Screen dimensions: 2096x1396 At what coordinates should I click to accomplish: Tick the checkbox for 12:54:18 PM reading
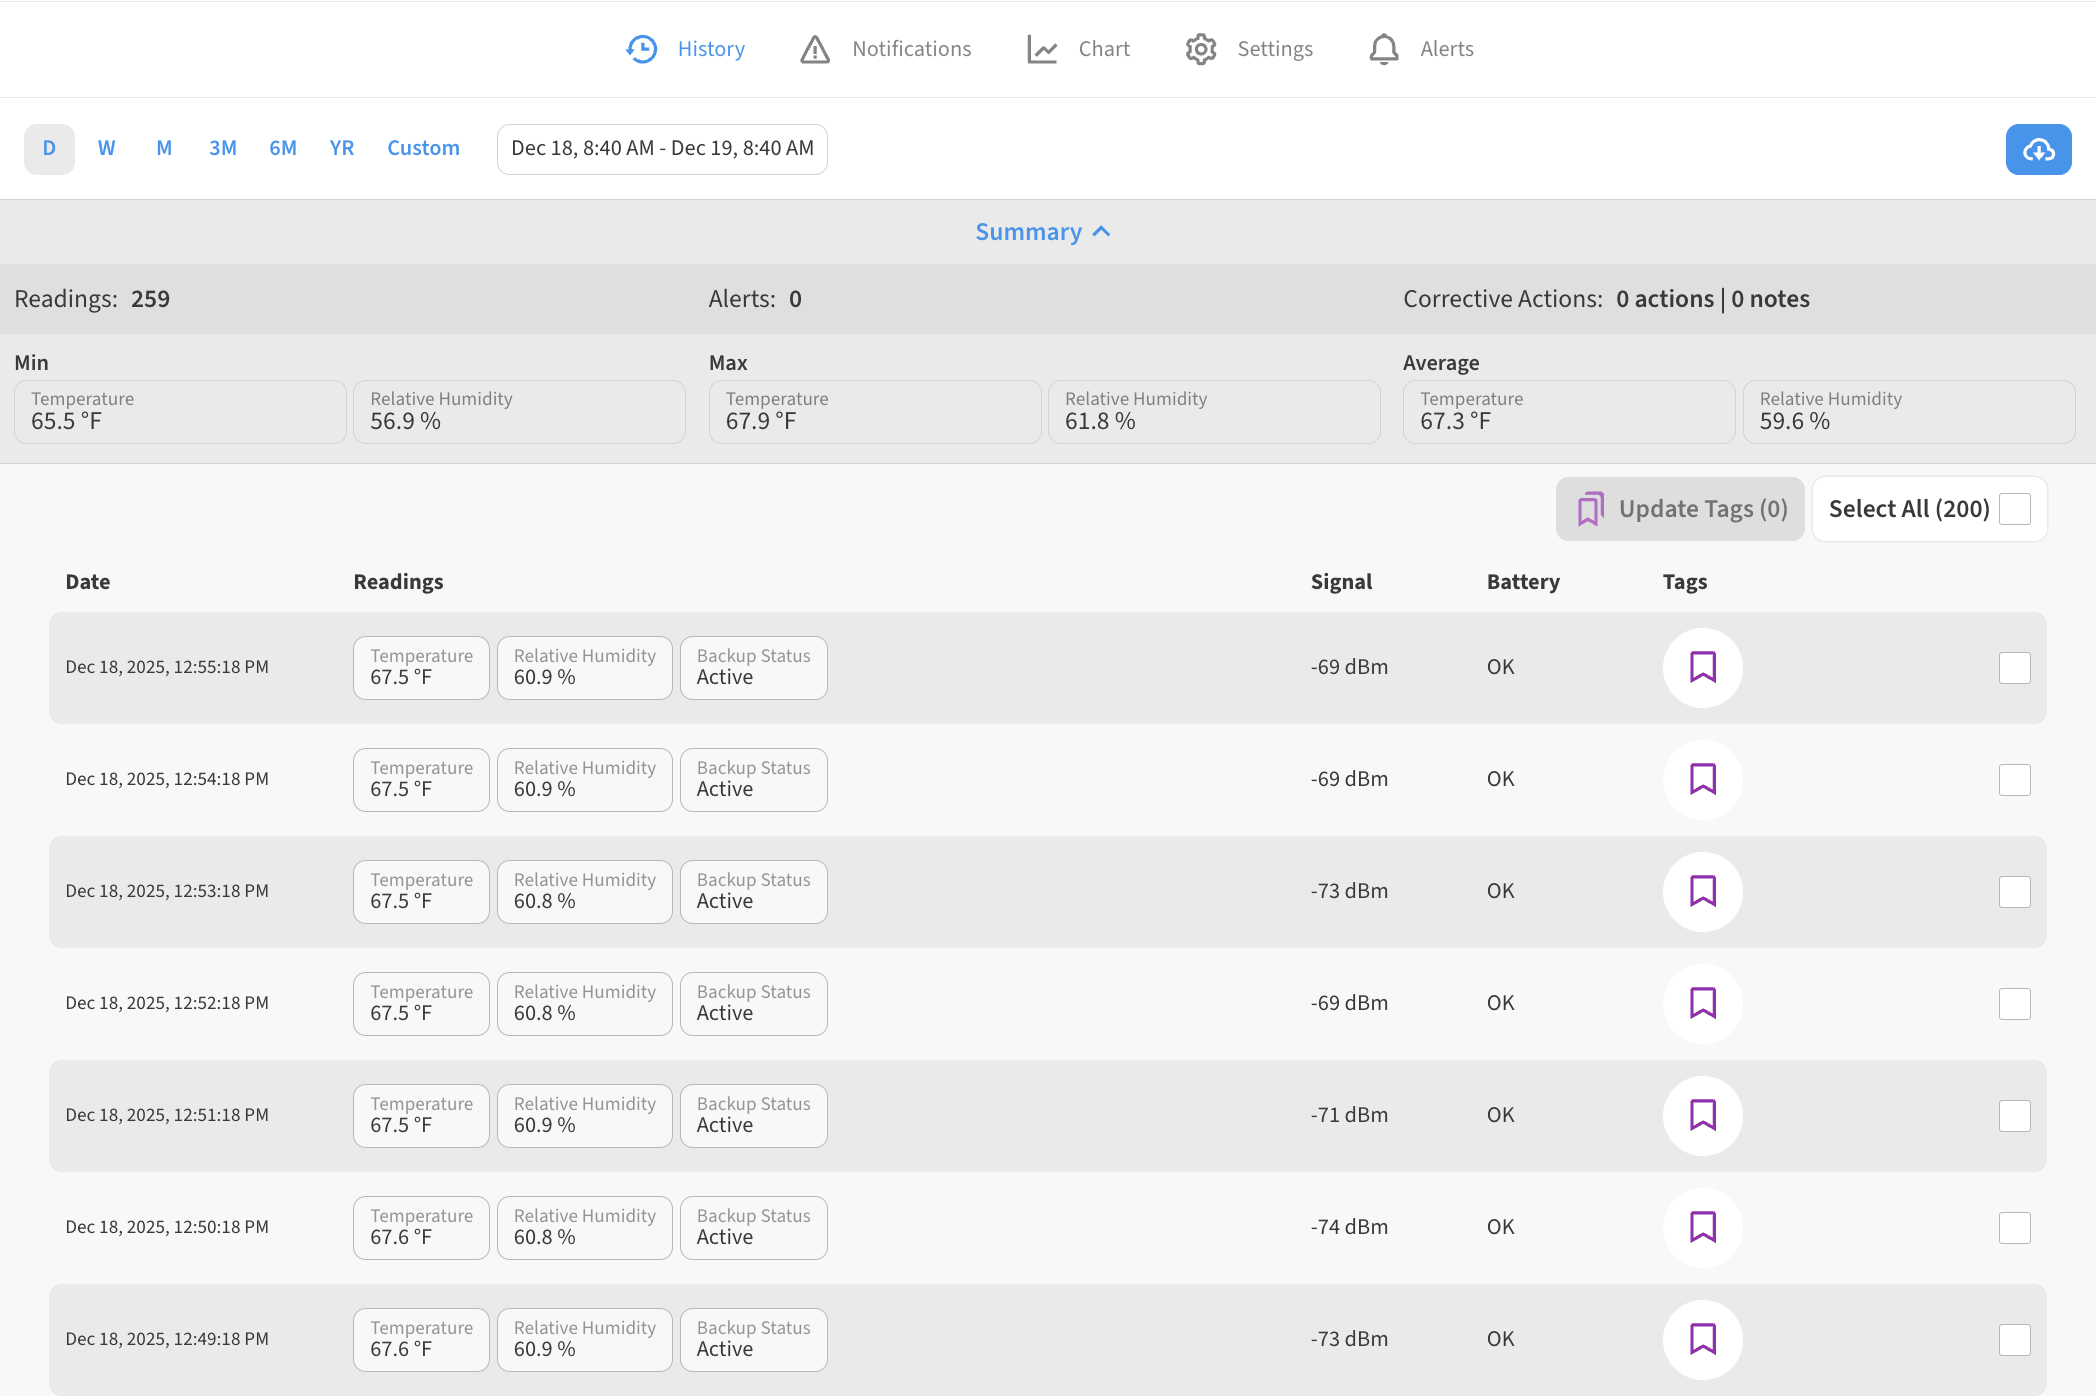[2014, 780]
